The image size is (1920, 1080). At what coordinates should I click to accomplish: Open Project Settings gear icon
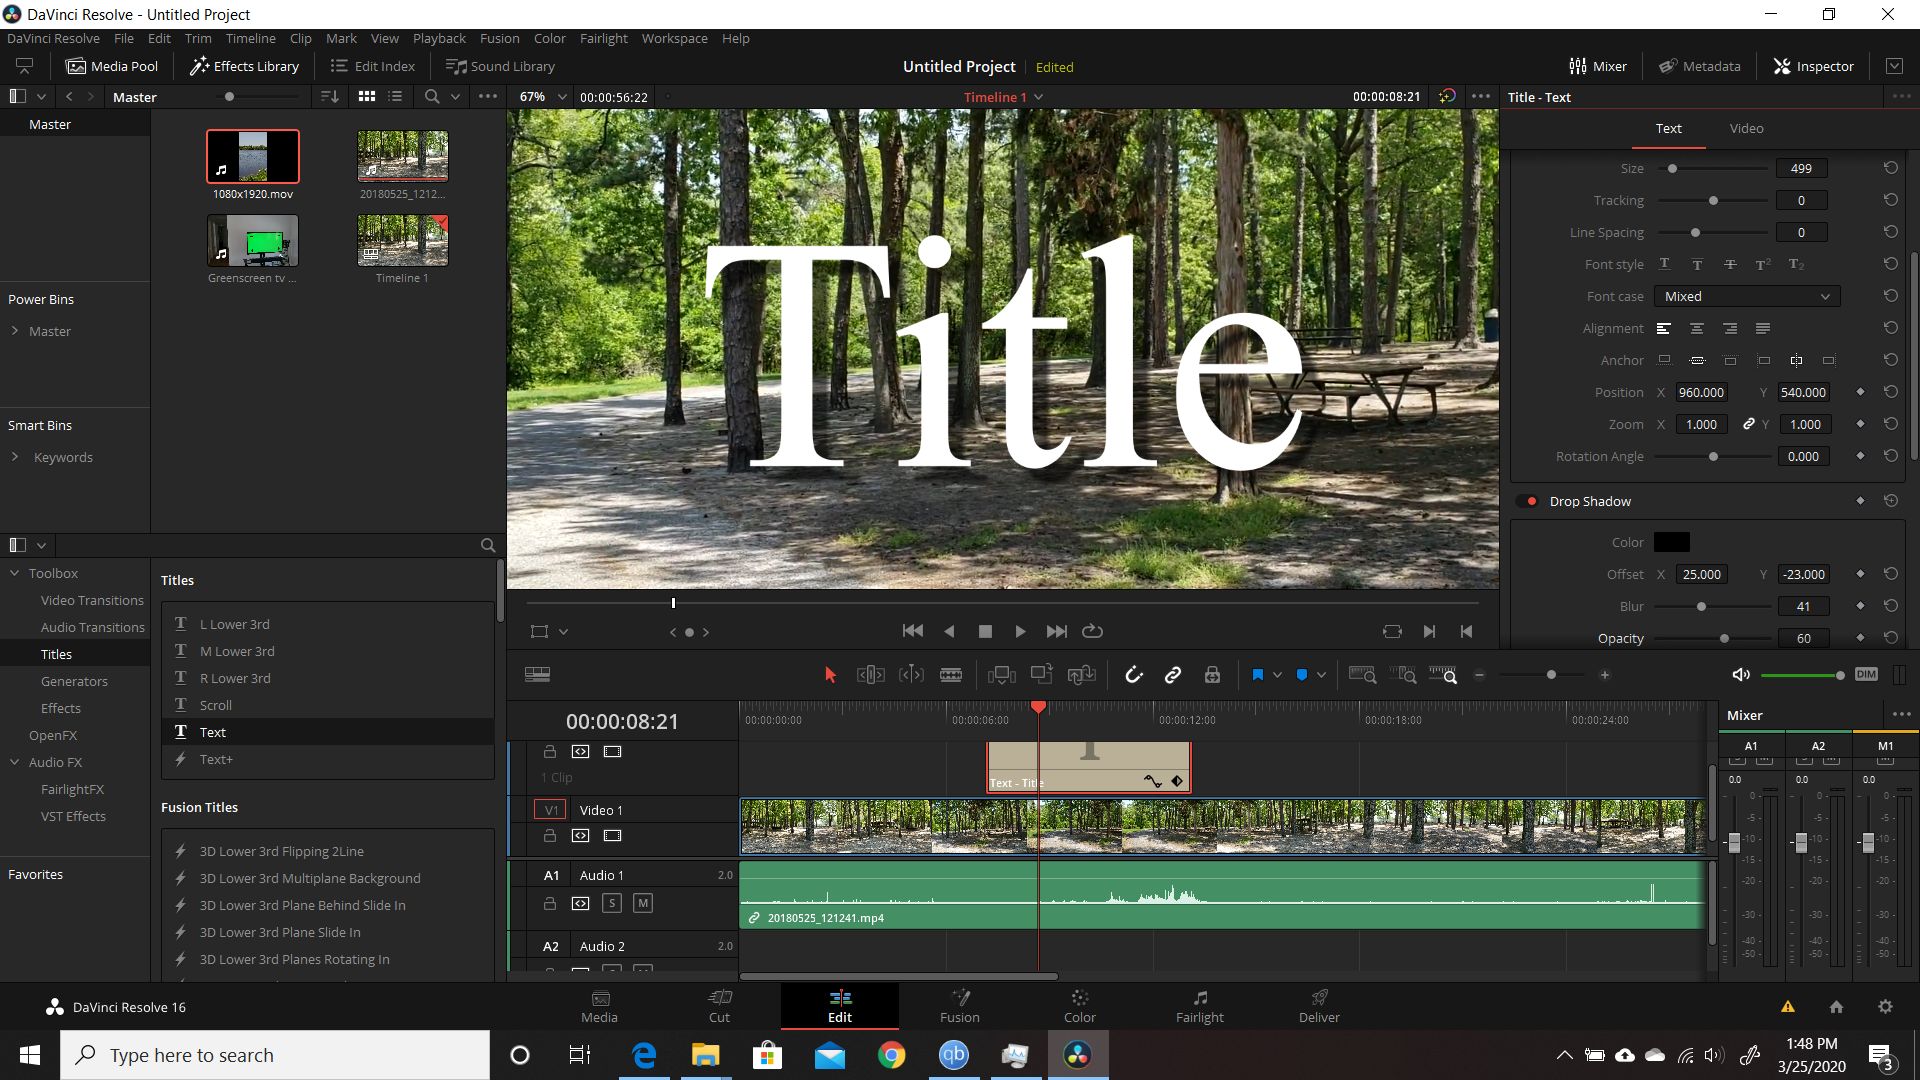pyautogui.click(x=1885, y=1007)
